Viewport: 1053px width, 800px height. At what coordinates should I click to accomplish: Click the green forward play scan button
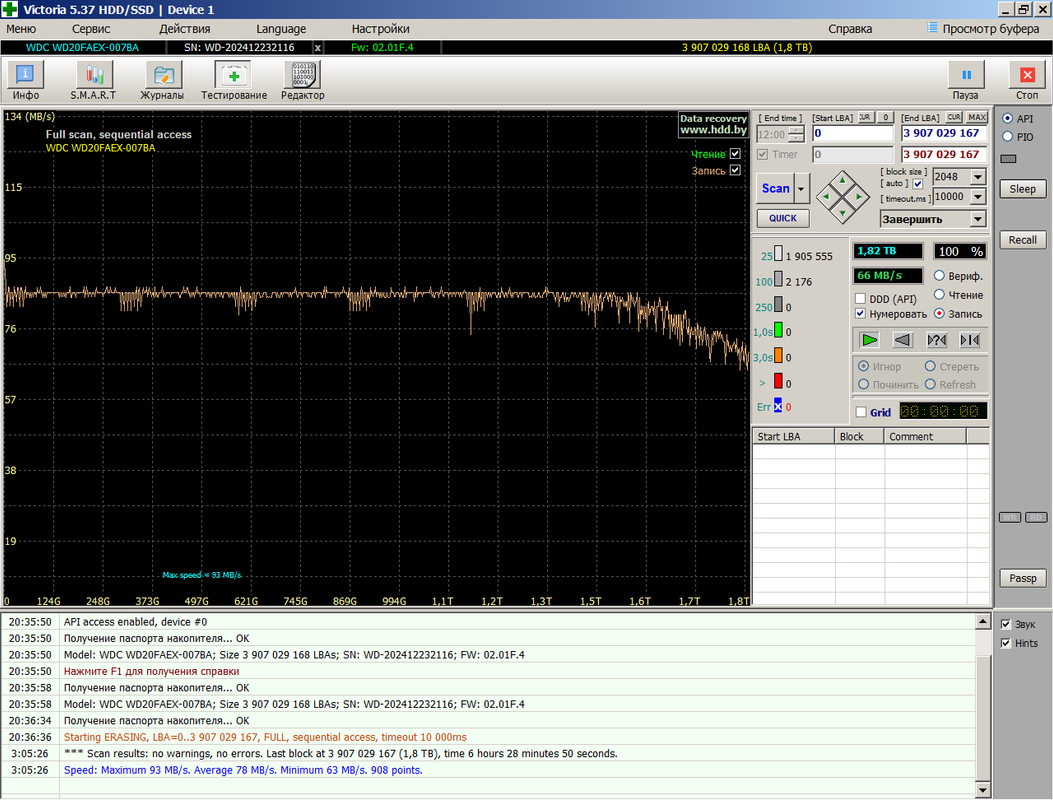869,340
